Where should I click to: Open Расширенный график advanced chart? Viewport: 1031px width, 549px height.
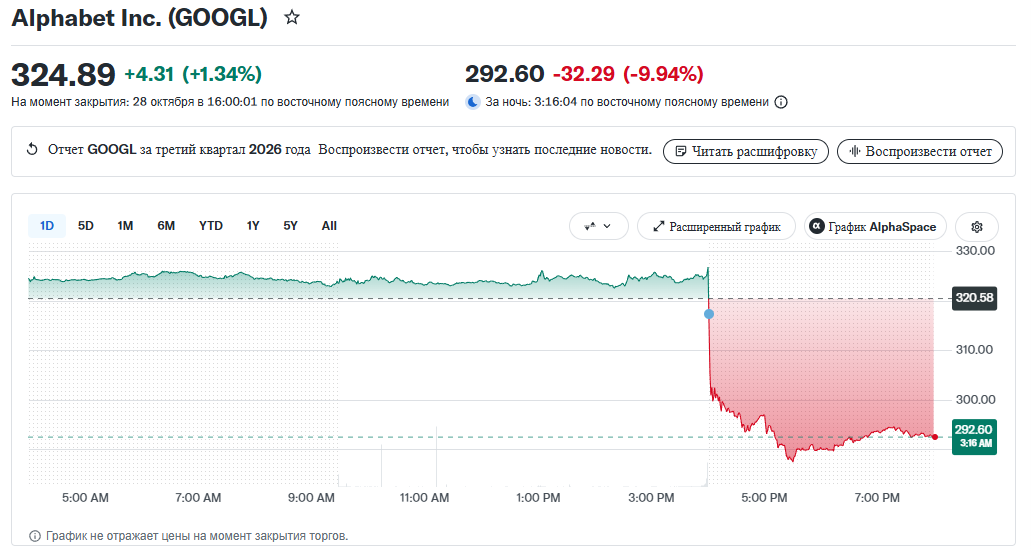717,227
